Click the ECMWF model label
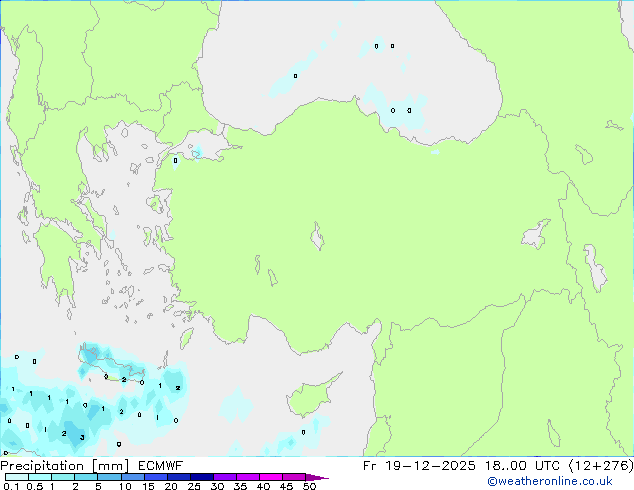 tap(161, 466)
